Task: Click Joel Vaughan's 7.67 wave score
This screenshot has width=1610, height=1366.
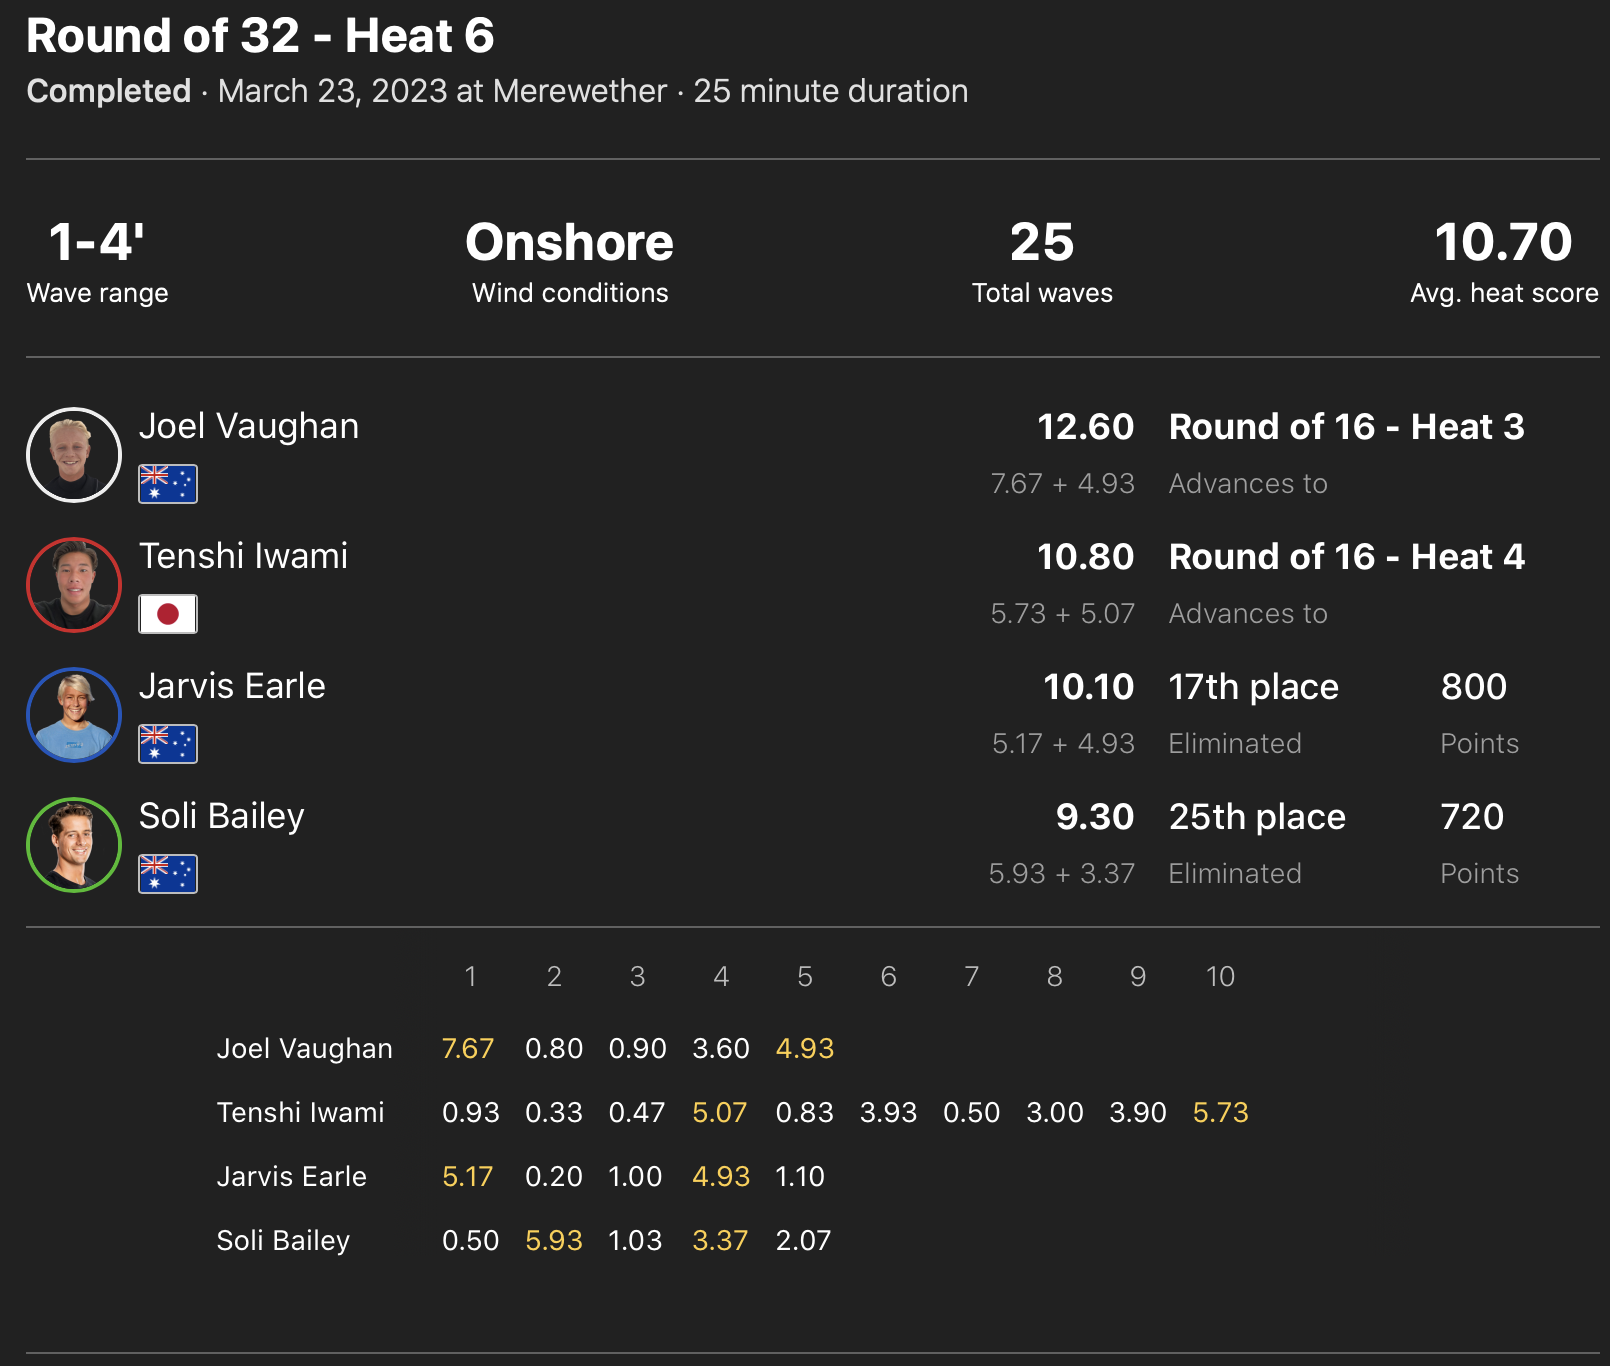Action: [468, 1049]
